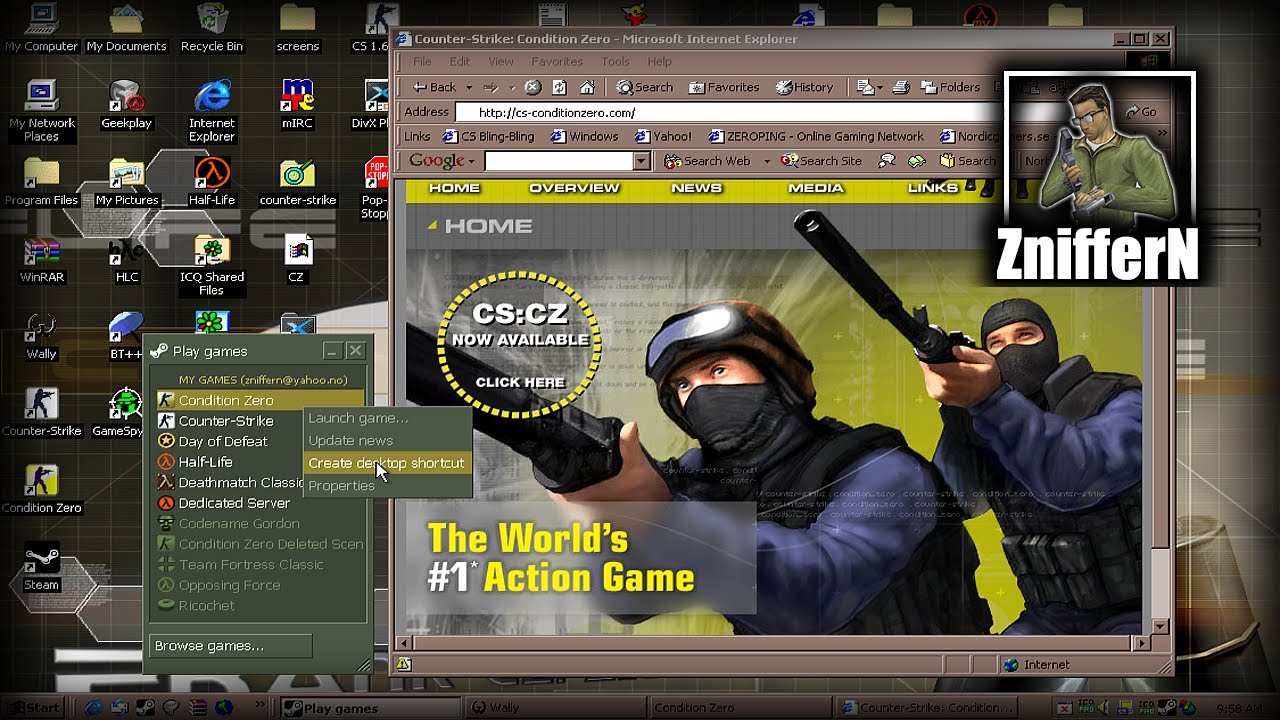Go to the IE Home page icon
Viewport: 1280px width, 720px height.
[x=587, y=87]
